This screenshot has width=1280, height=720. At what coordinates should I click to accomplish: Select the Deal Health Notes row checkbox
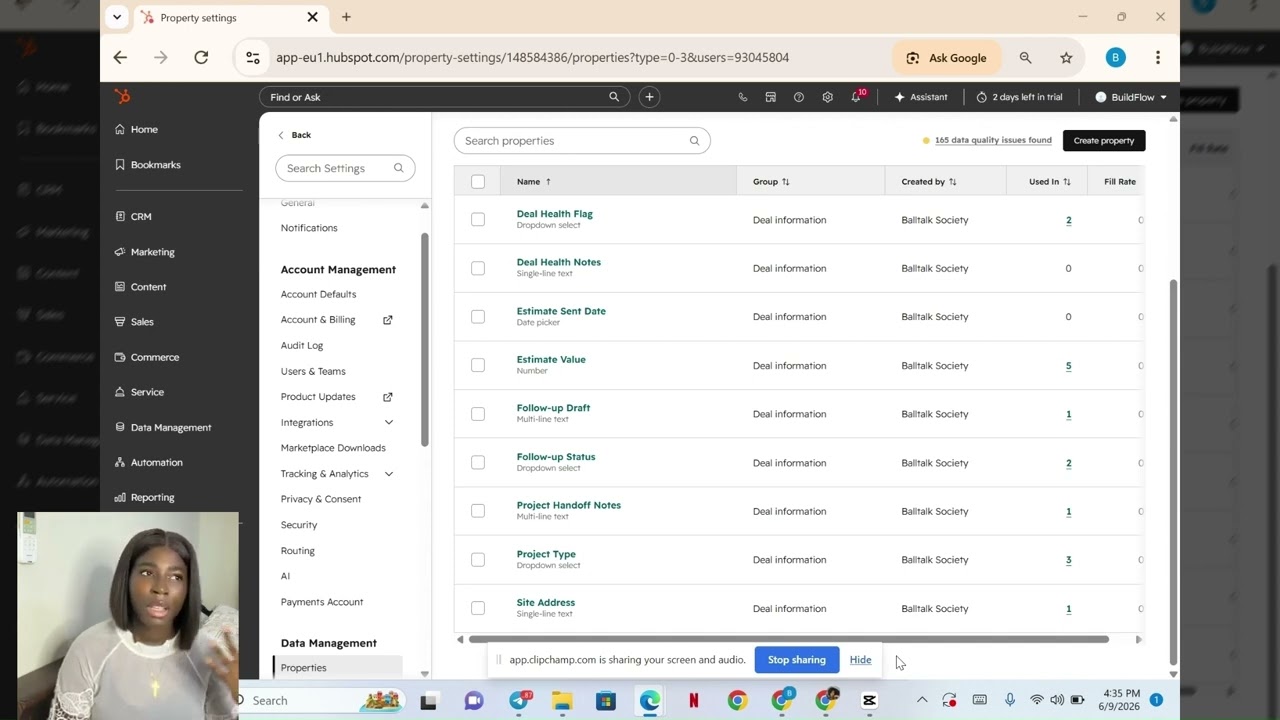[478, 268]
